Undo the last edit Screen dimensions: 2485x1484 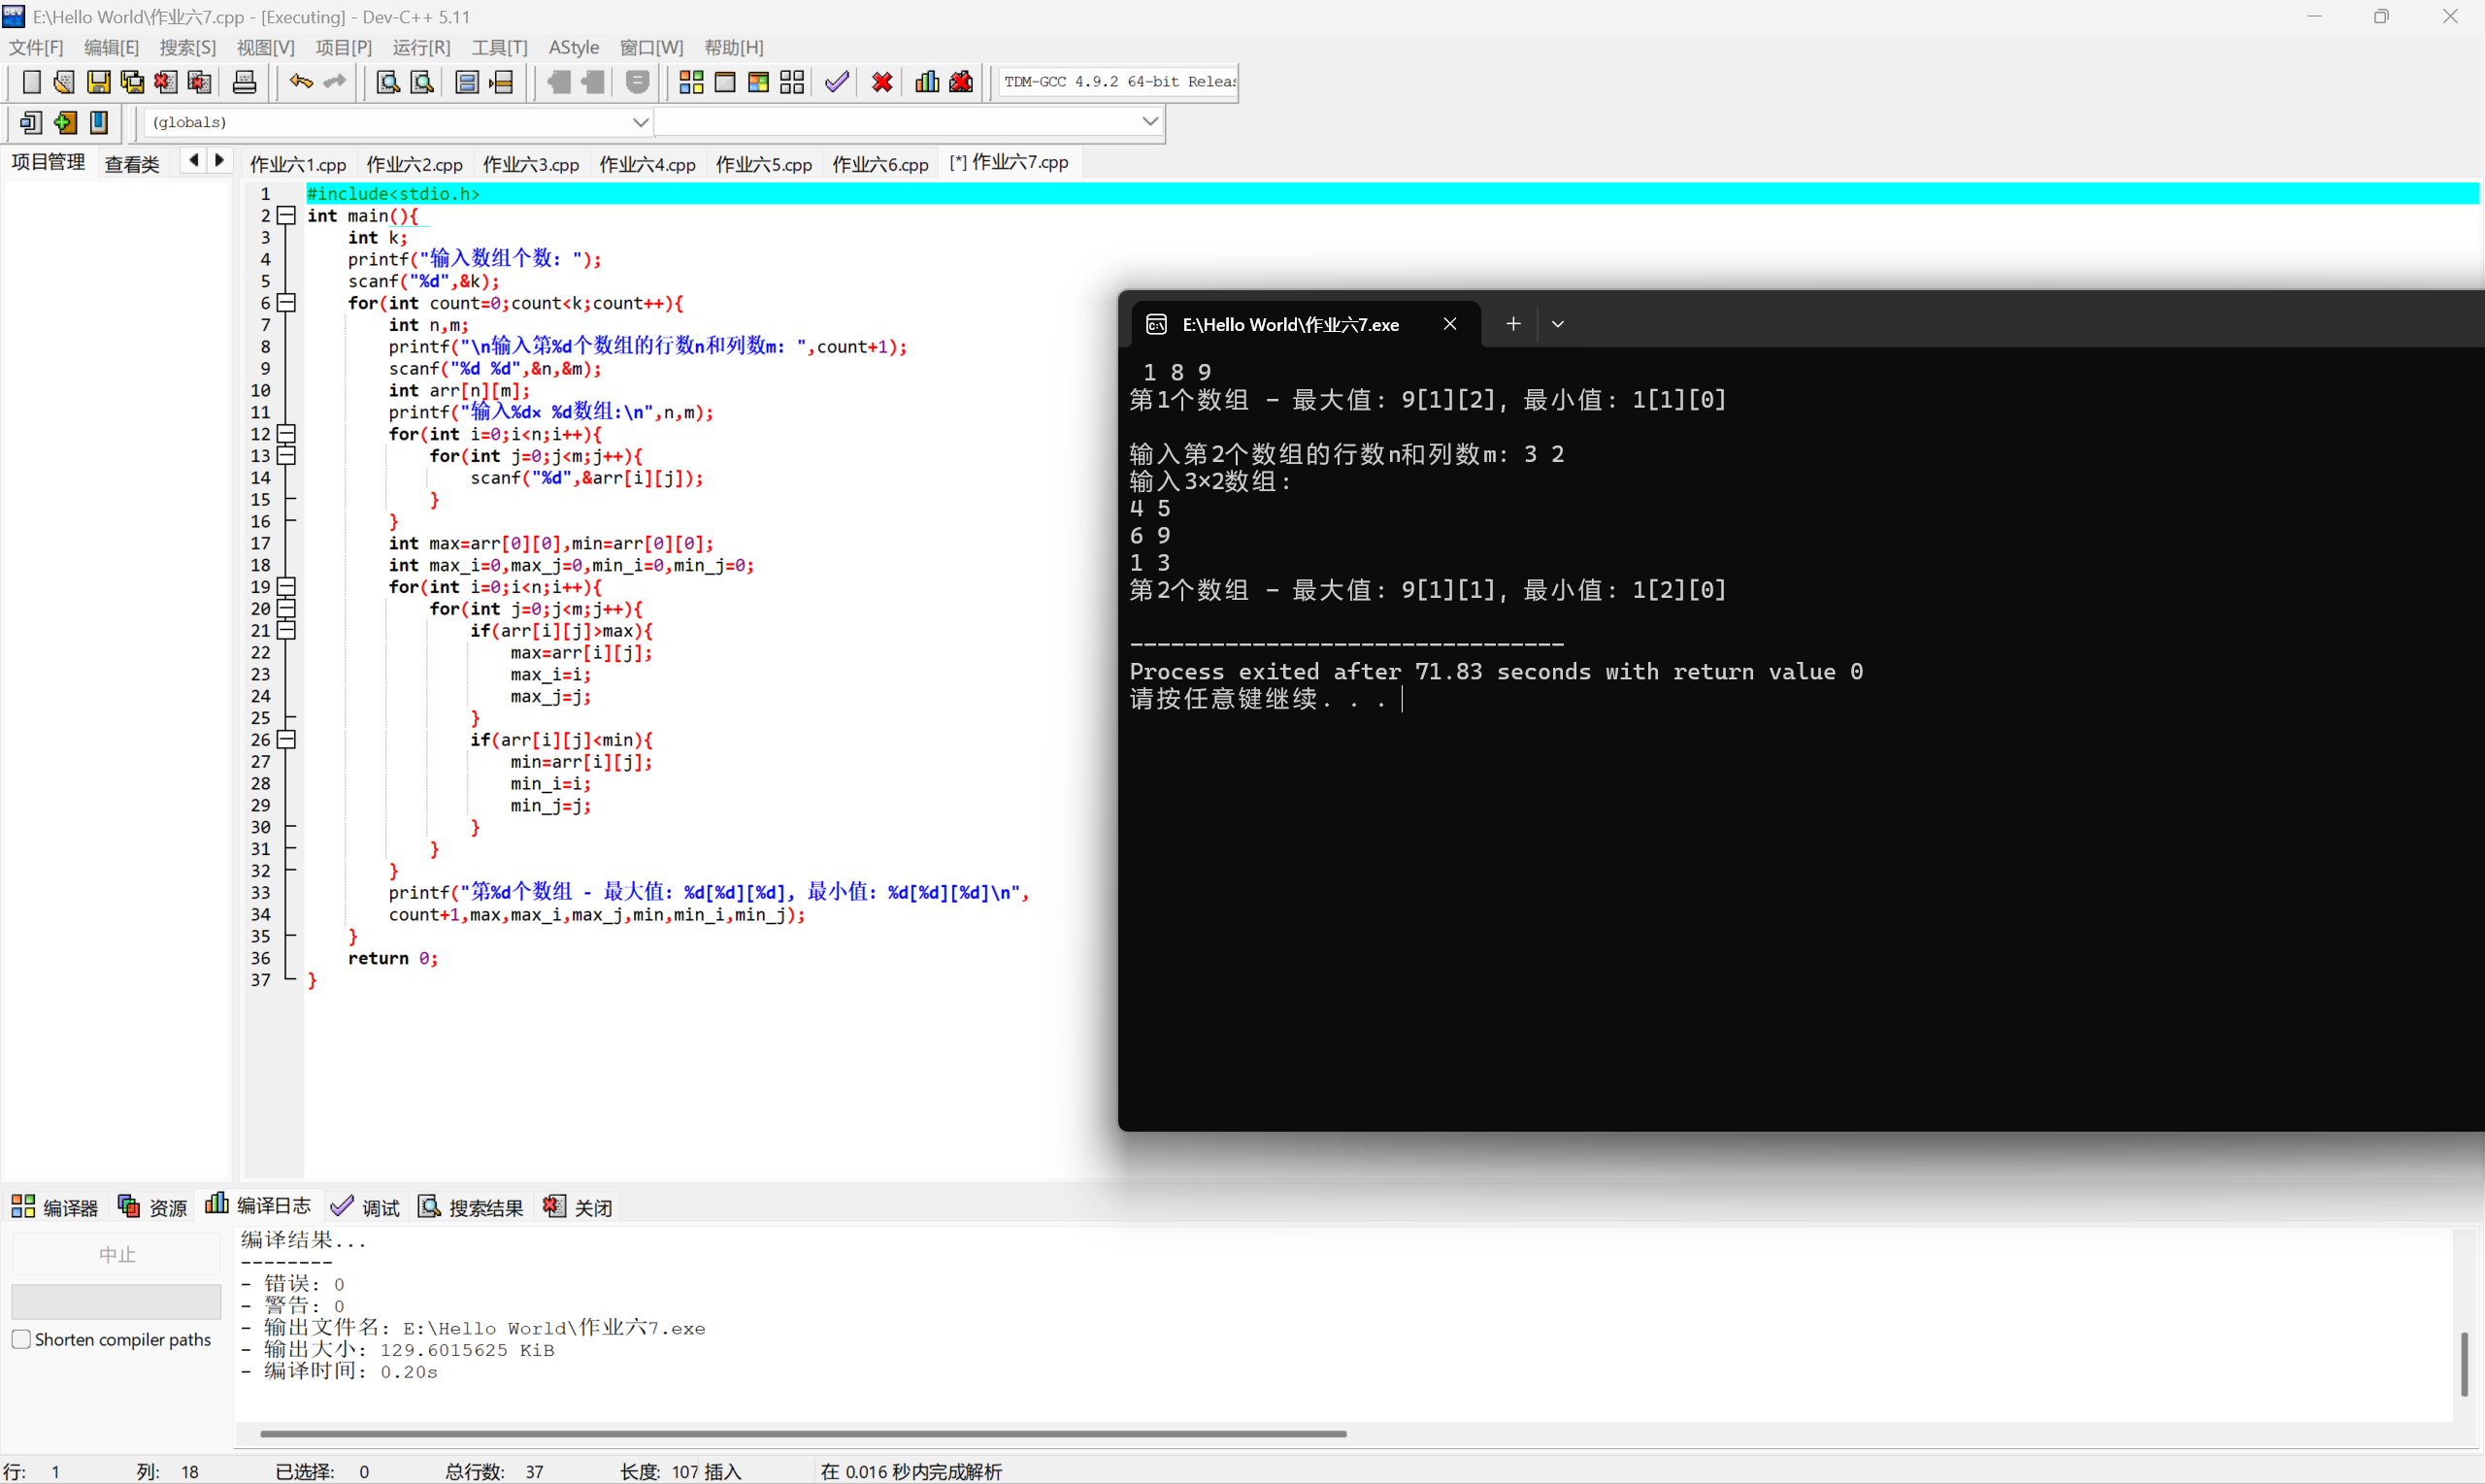300,82
